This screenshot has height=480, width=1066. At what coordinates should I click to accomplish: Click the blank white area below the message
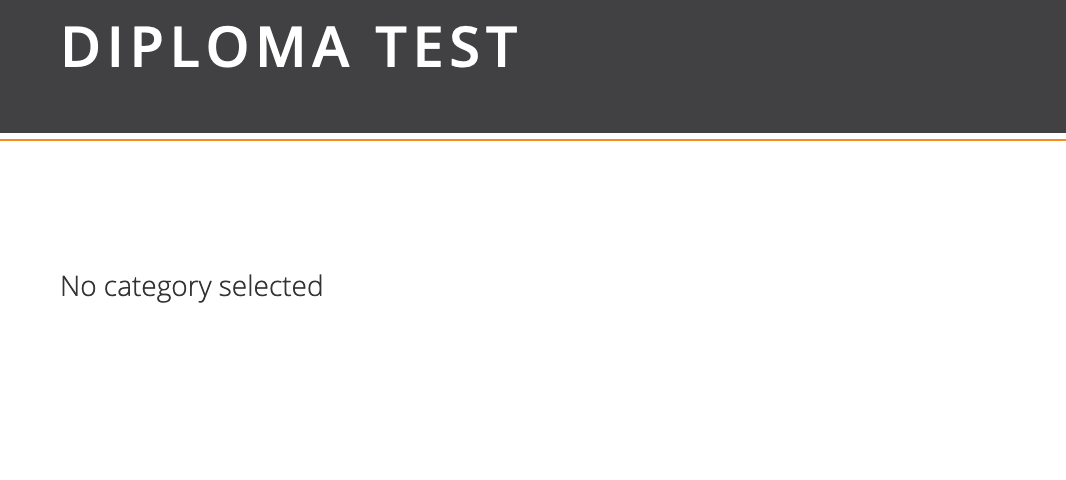(x=533, y=400)
